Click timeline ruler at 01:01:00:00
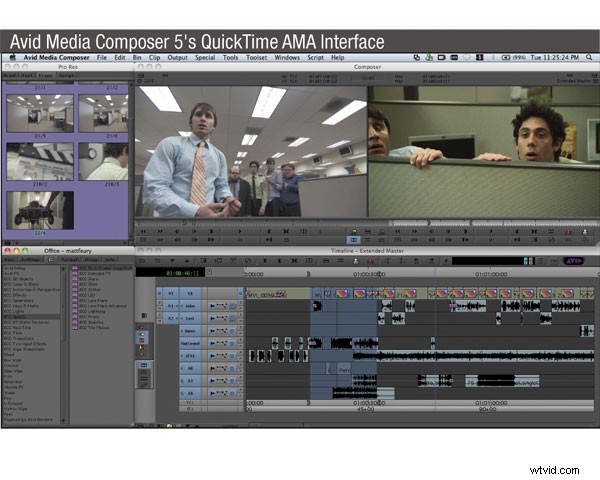The width and height of the screenshot is (600, 480). click(491, 274)
